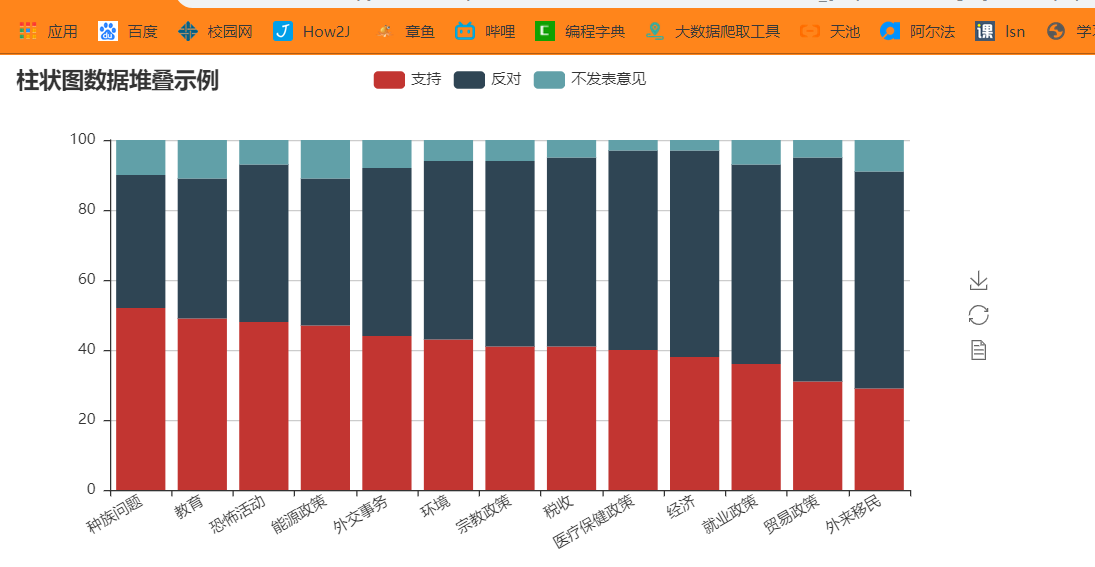Image resolution: width=1095 pixels, height=567 pixels.
Task: Click the 经济 x-axis label
Action: point(682,507)
